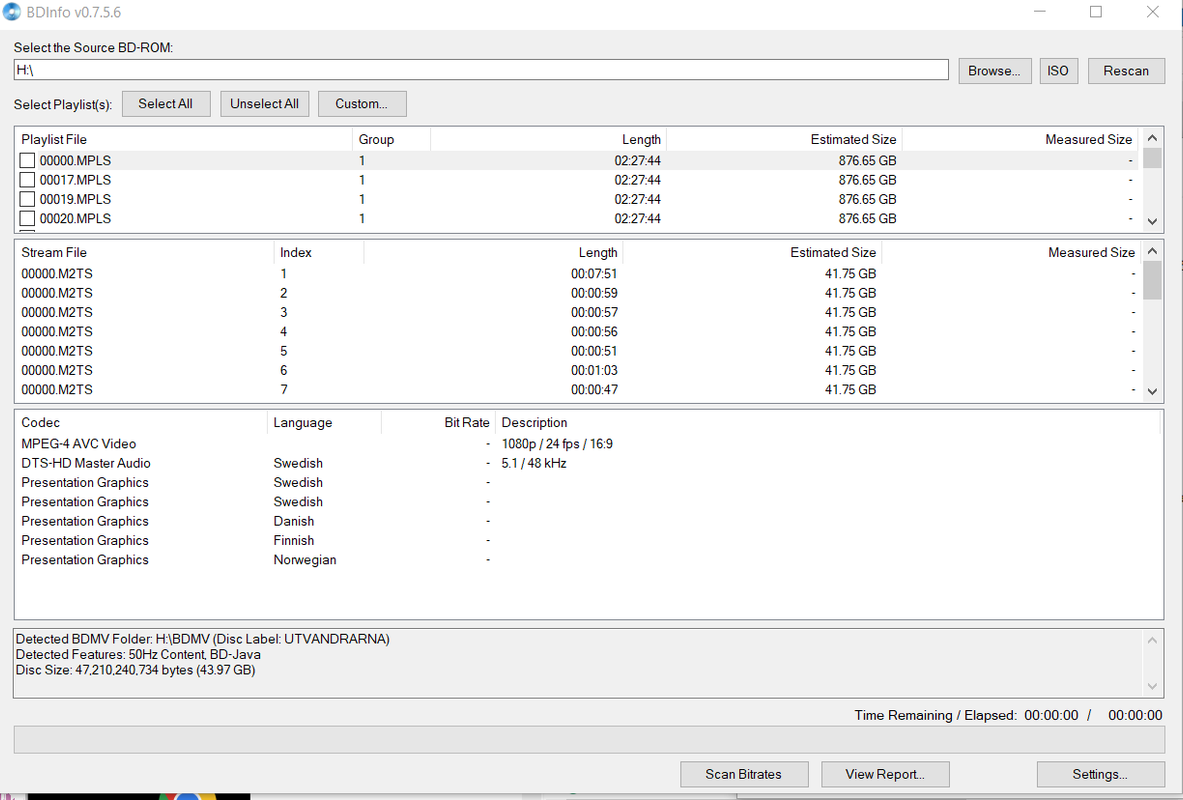Click Index column header in streams list
This screenshot has width=1183, height=800.
pyautogui.click(x=318, y=253)
